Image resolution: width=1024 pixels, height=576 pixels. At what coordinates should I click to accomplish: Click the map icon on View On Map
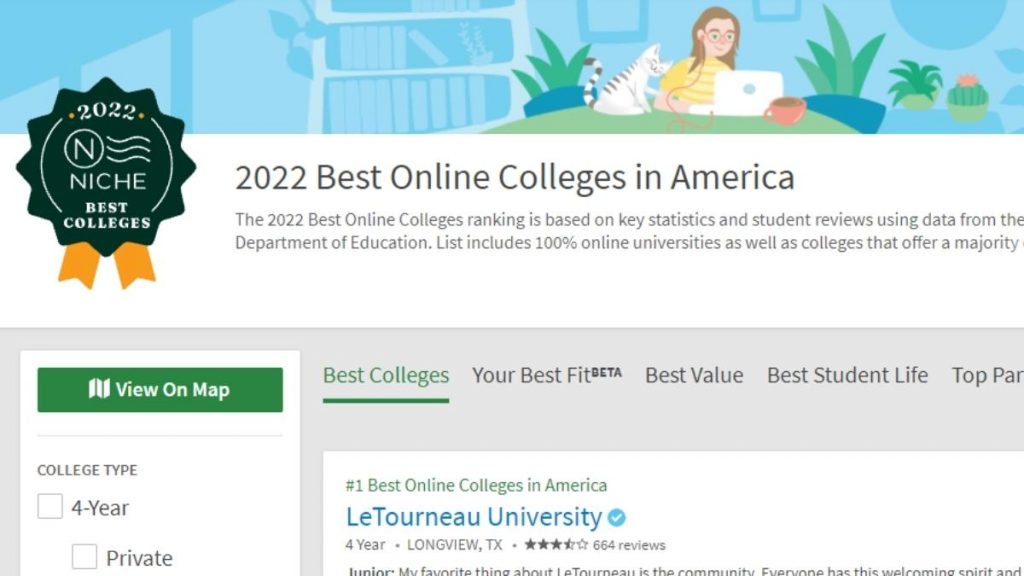pyautogui.click(x=99, y=389)
